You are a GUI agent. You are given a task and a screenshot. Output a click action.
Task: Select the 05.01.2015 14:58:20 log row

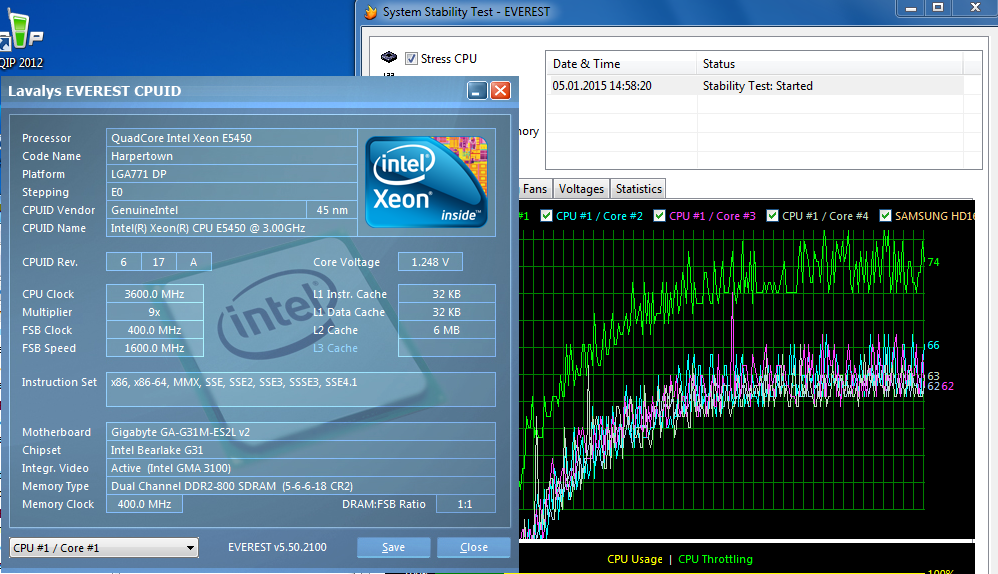point(754,86)
